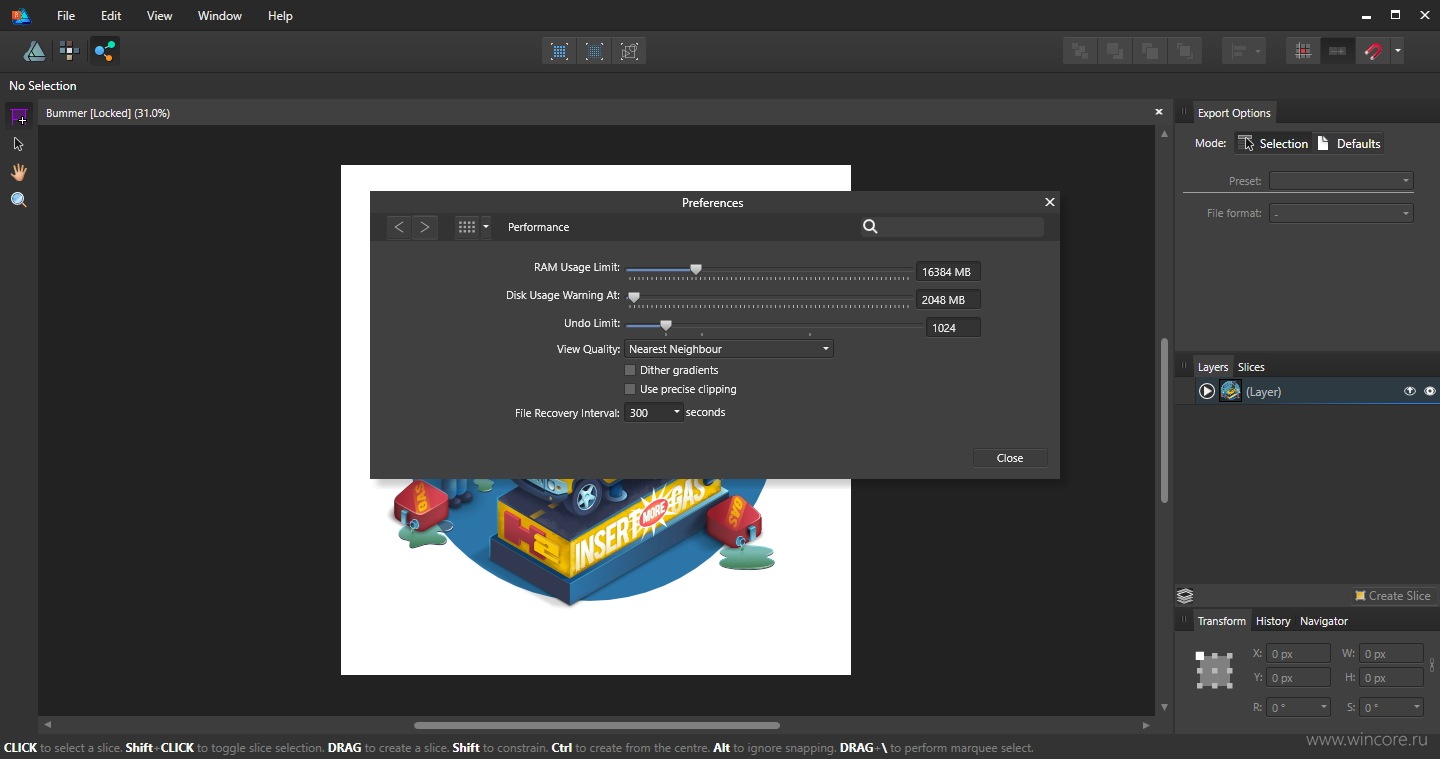1440x759 pixels.
Task: Open the Preset dropdown in Export Options
Action: tap(1341, 181)
